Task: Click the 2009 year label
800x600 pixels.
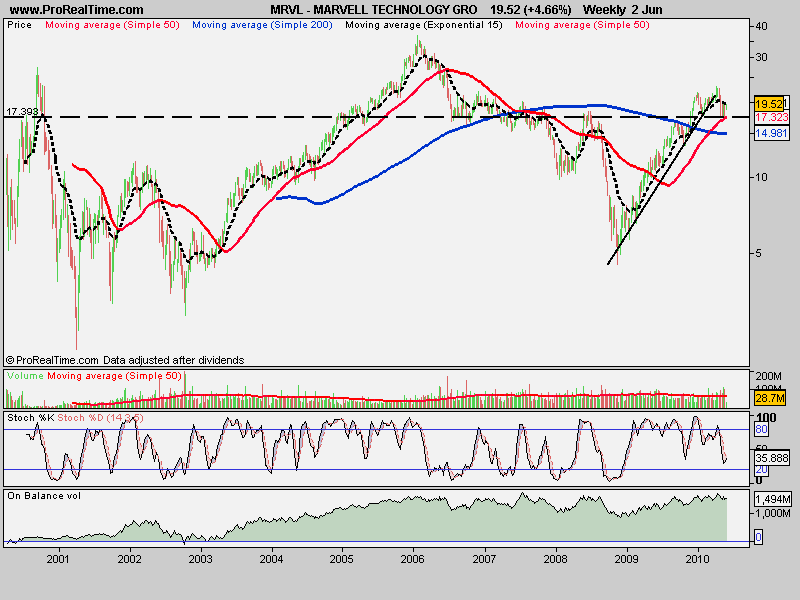Action: pyautogui.click(x=626, y=559)
